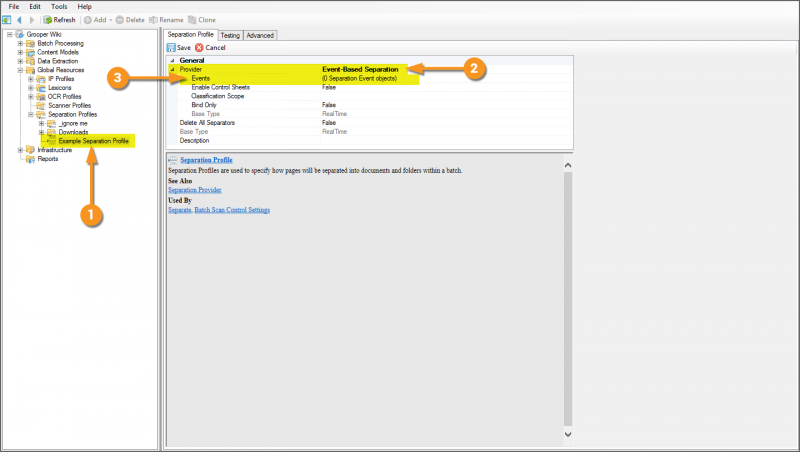Viewport: 800px width, 452px height.
Task: Select the Reports node
Action: (47, 159)
